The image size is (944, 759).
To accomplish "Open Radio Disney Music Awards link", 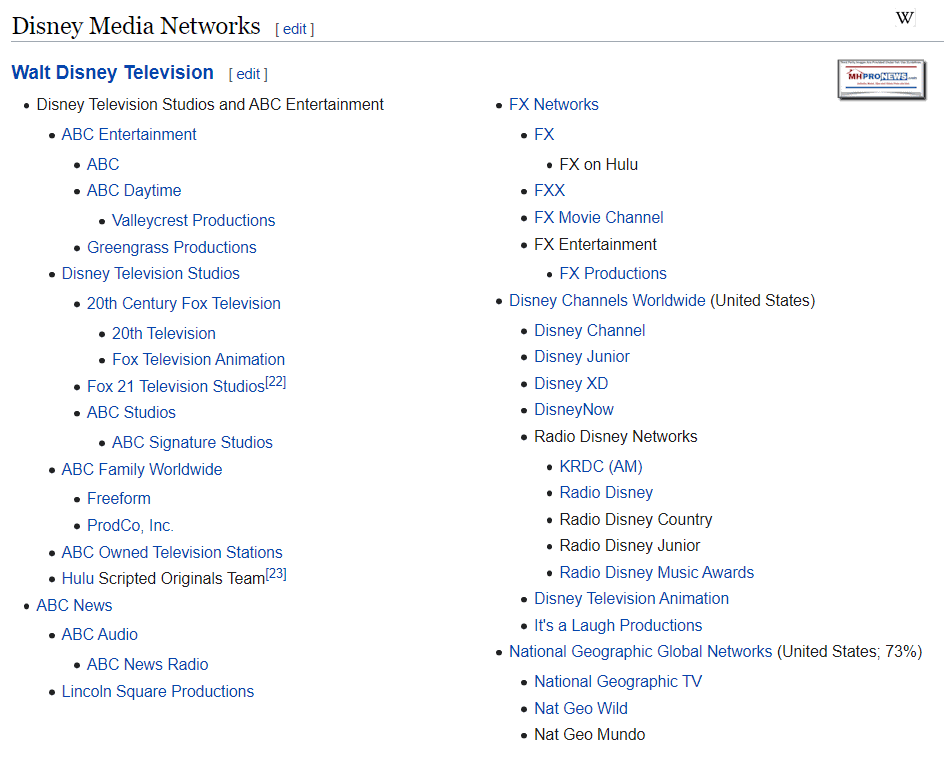I will pyautogui.click(x=657, y=572).
